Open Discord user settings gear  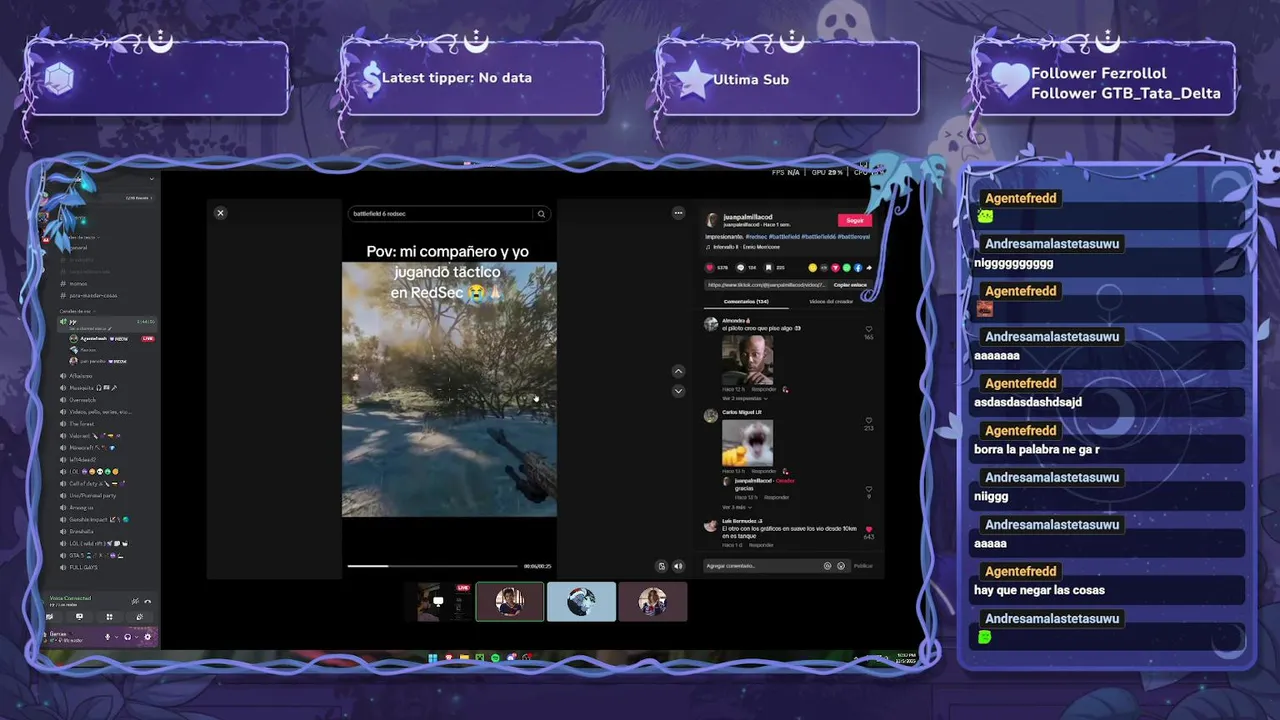click(148, 637)
